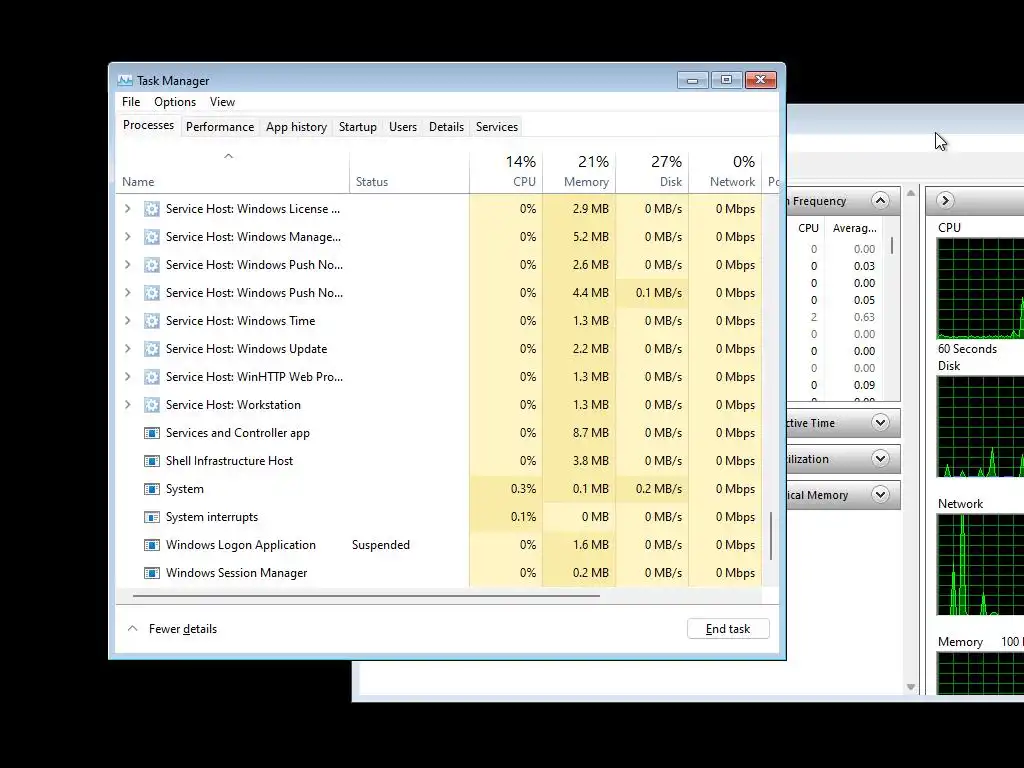This screenshot has width=1024, height=768.
Task: Select the first Service Host: Windows Push No row
Action: point(438,265)
